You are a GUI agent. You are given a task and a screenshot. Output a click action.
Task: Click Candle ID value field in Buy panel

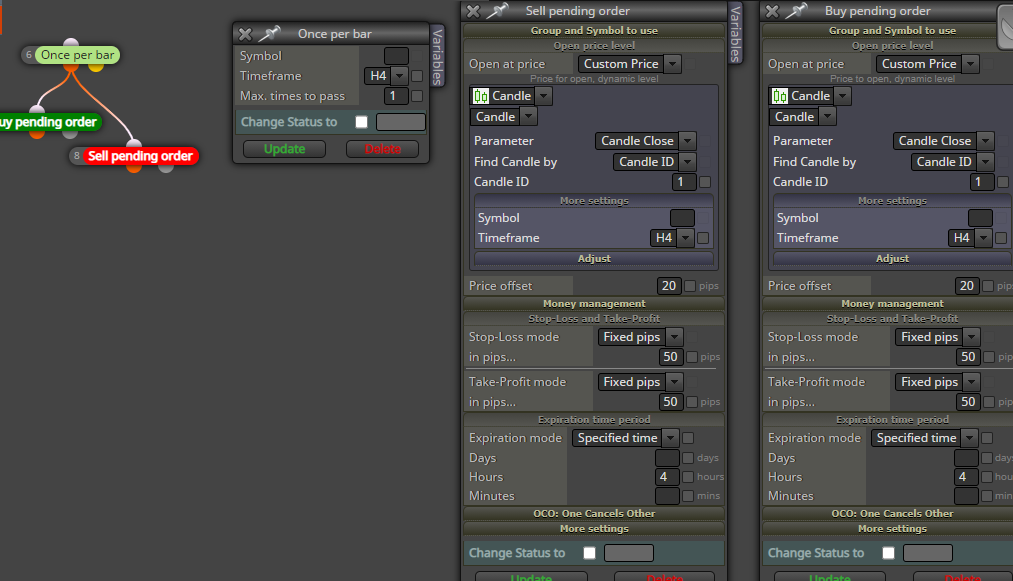pyautogui.click(x=981, y=182)
